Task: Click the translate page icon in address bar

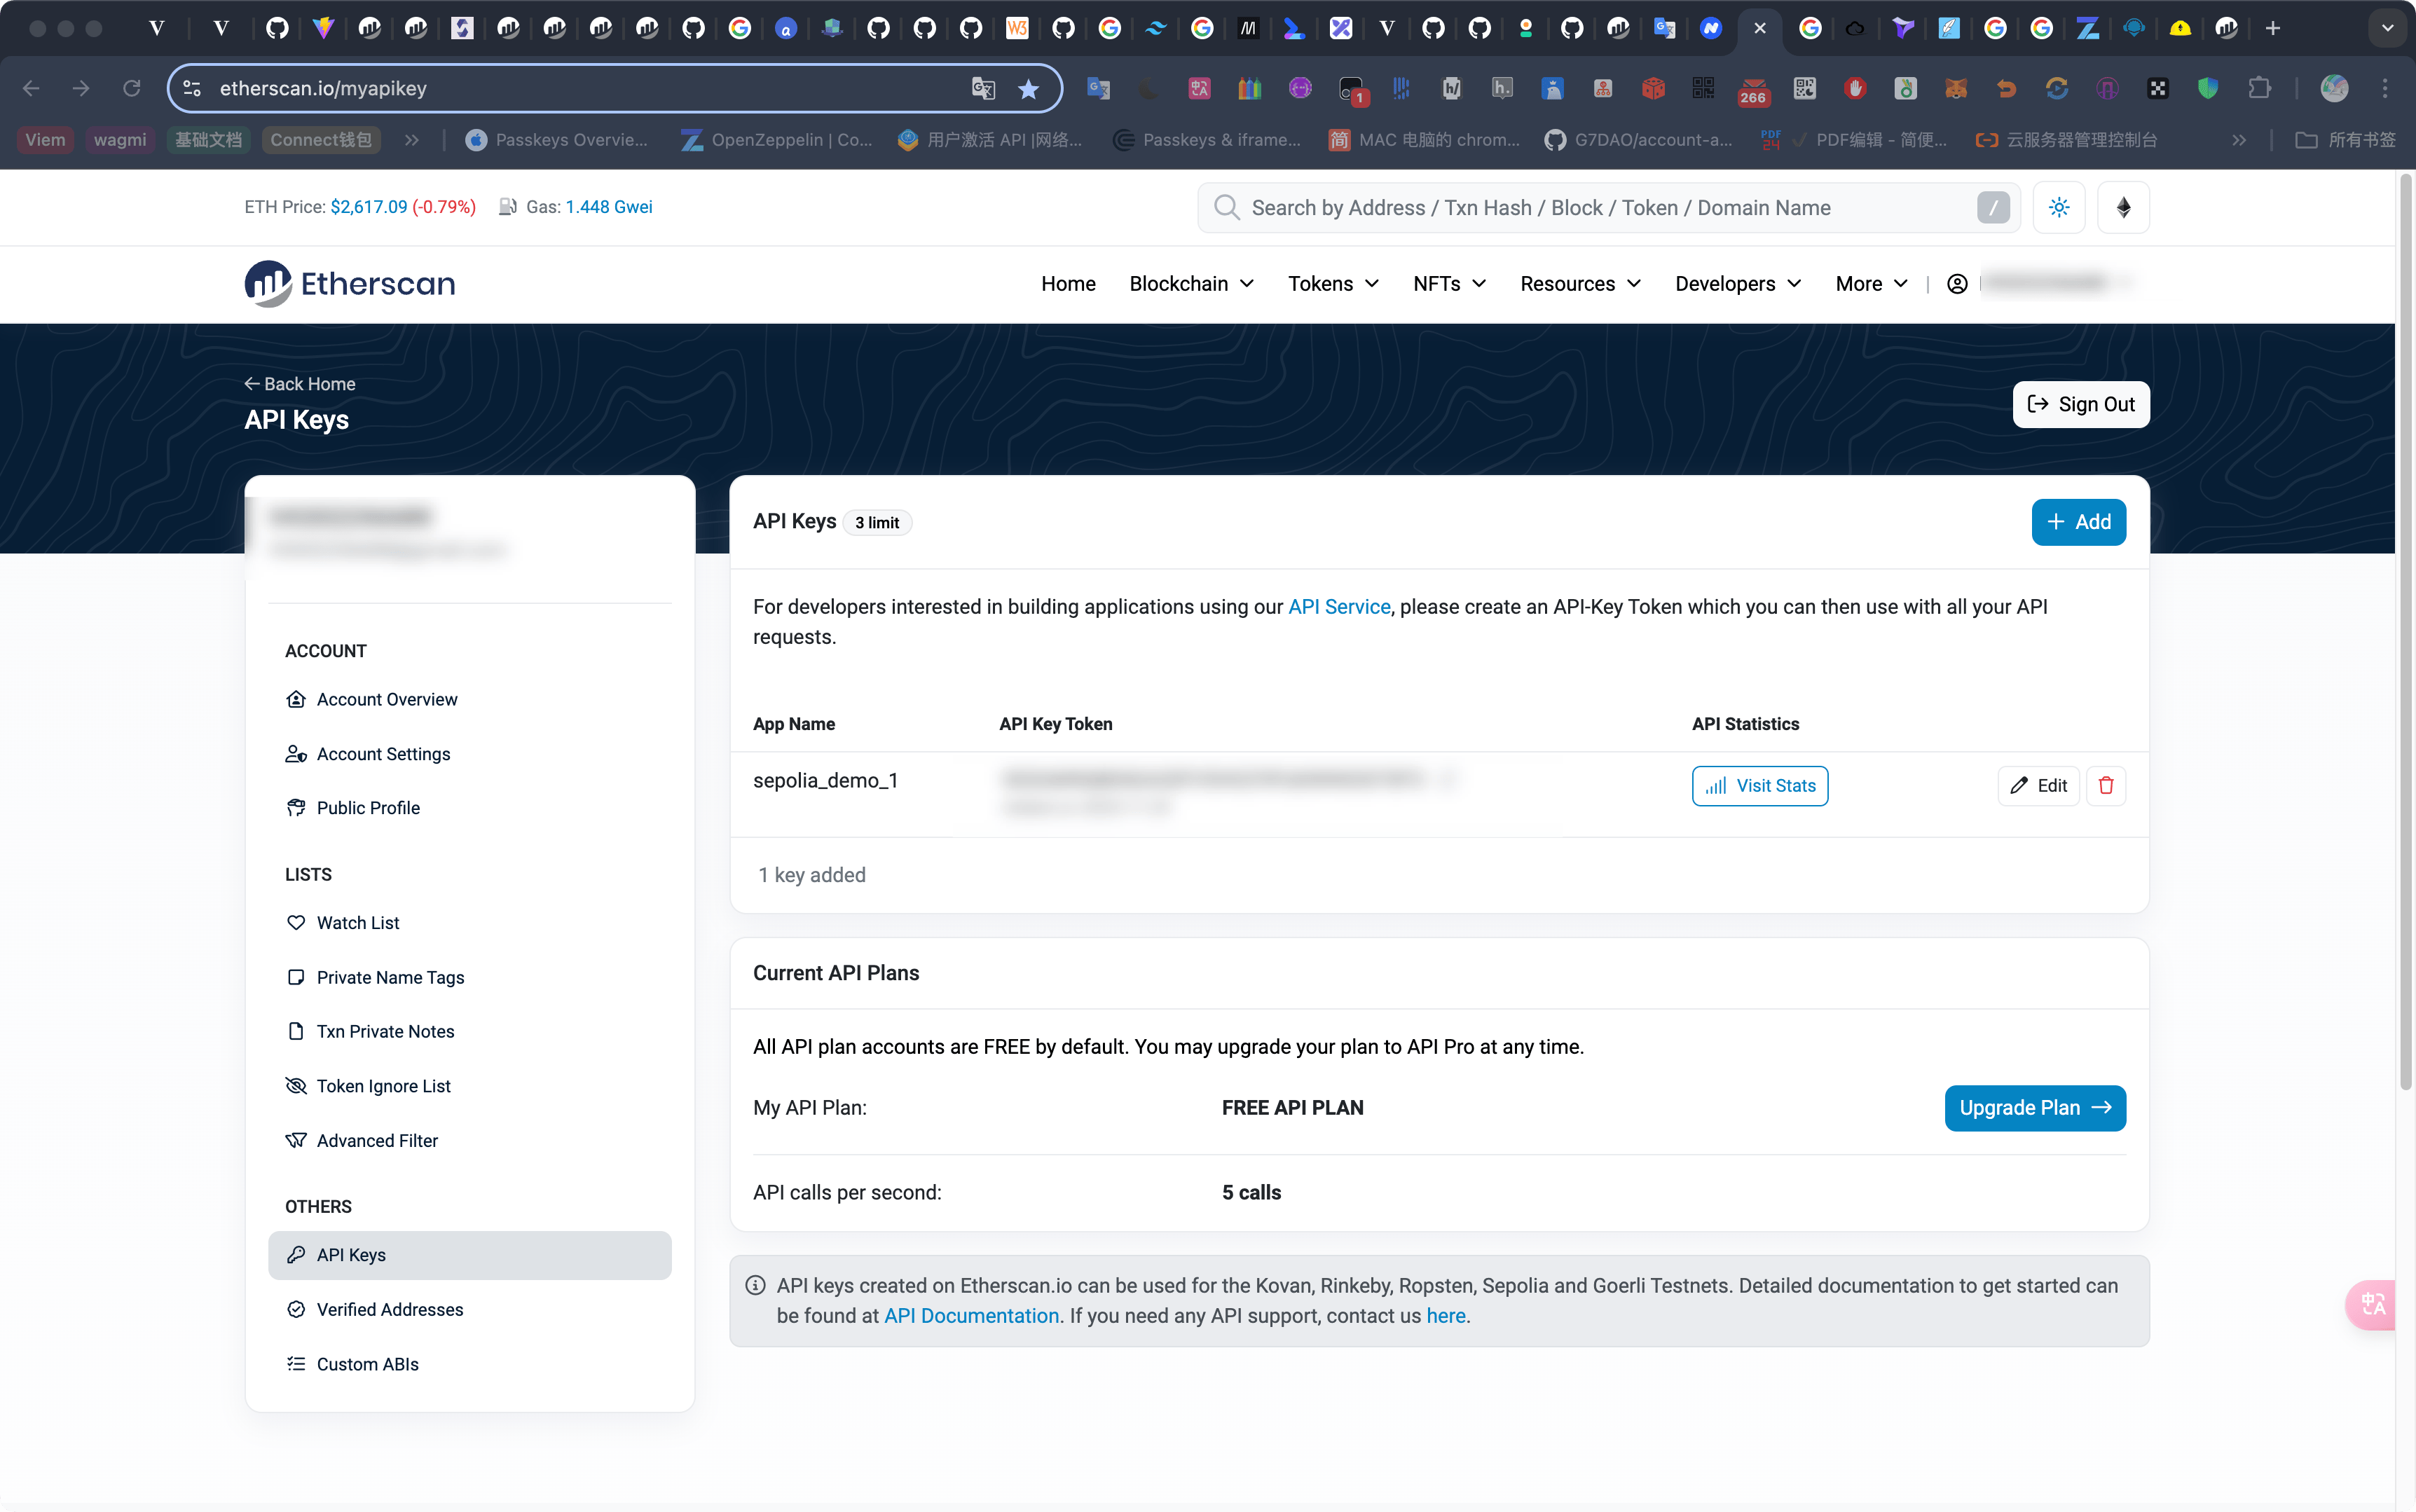Action: (983, 89)
